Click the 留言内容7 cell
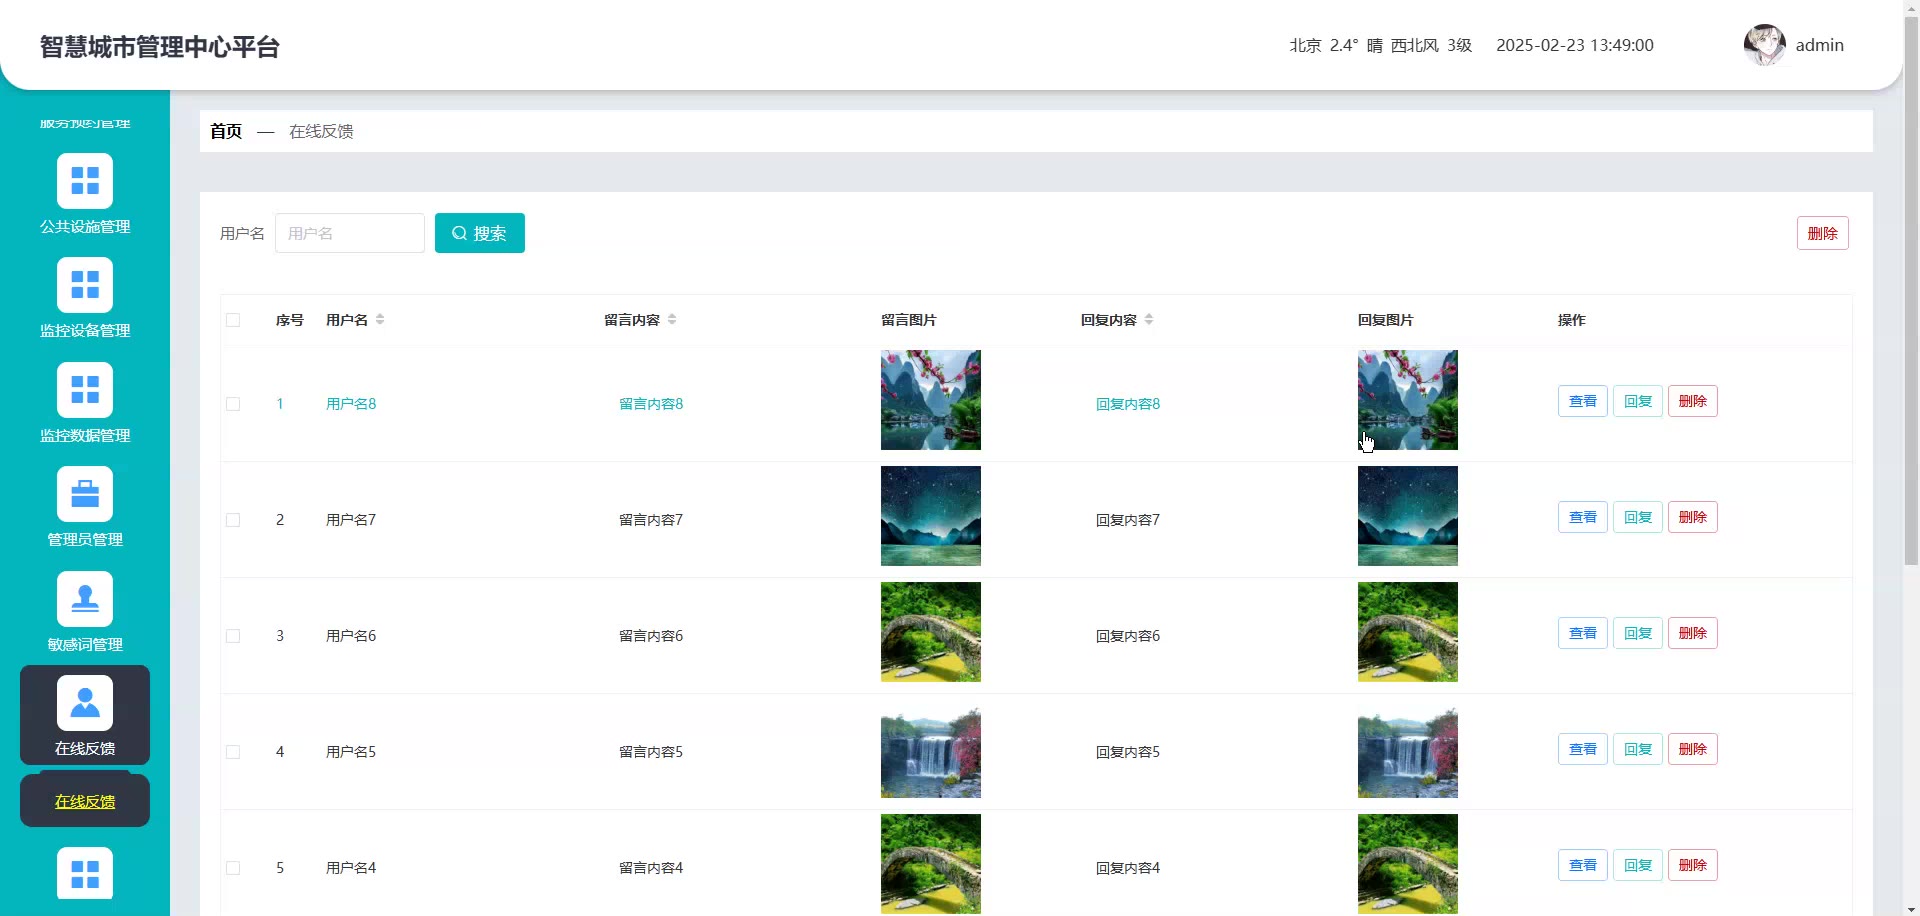Image resolution: width=1920 pixels, height=916 pixels. [x=651, y=520]
